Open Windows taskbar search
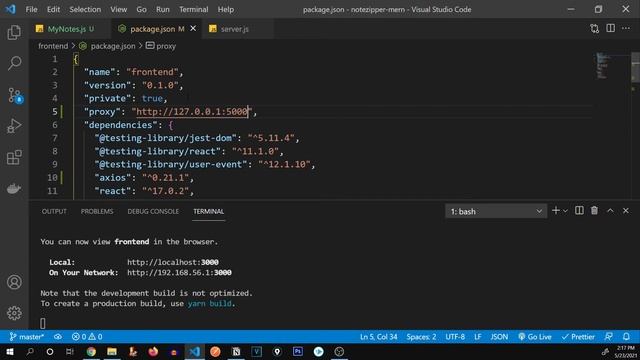 (x=30, y=351)
